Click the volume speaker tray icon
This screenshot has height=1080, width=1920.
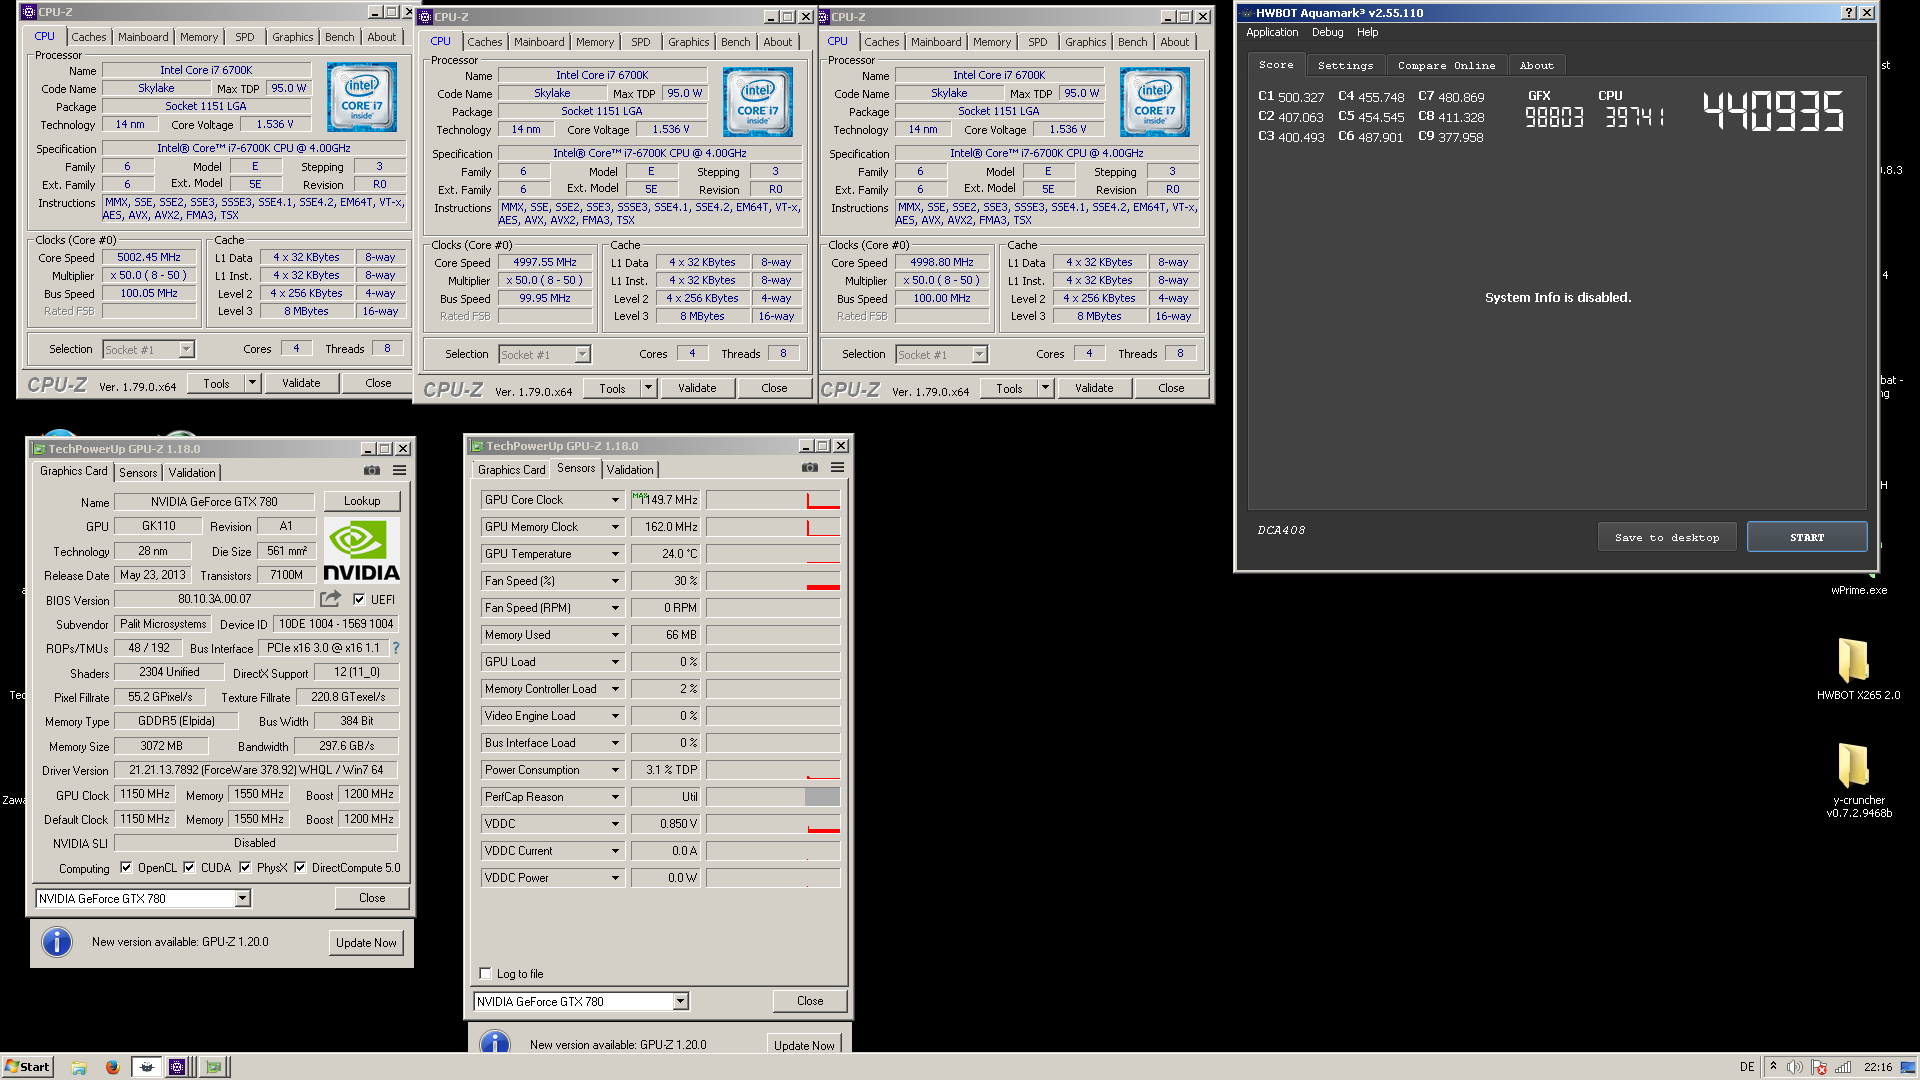click(x=1795, y=1067)
